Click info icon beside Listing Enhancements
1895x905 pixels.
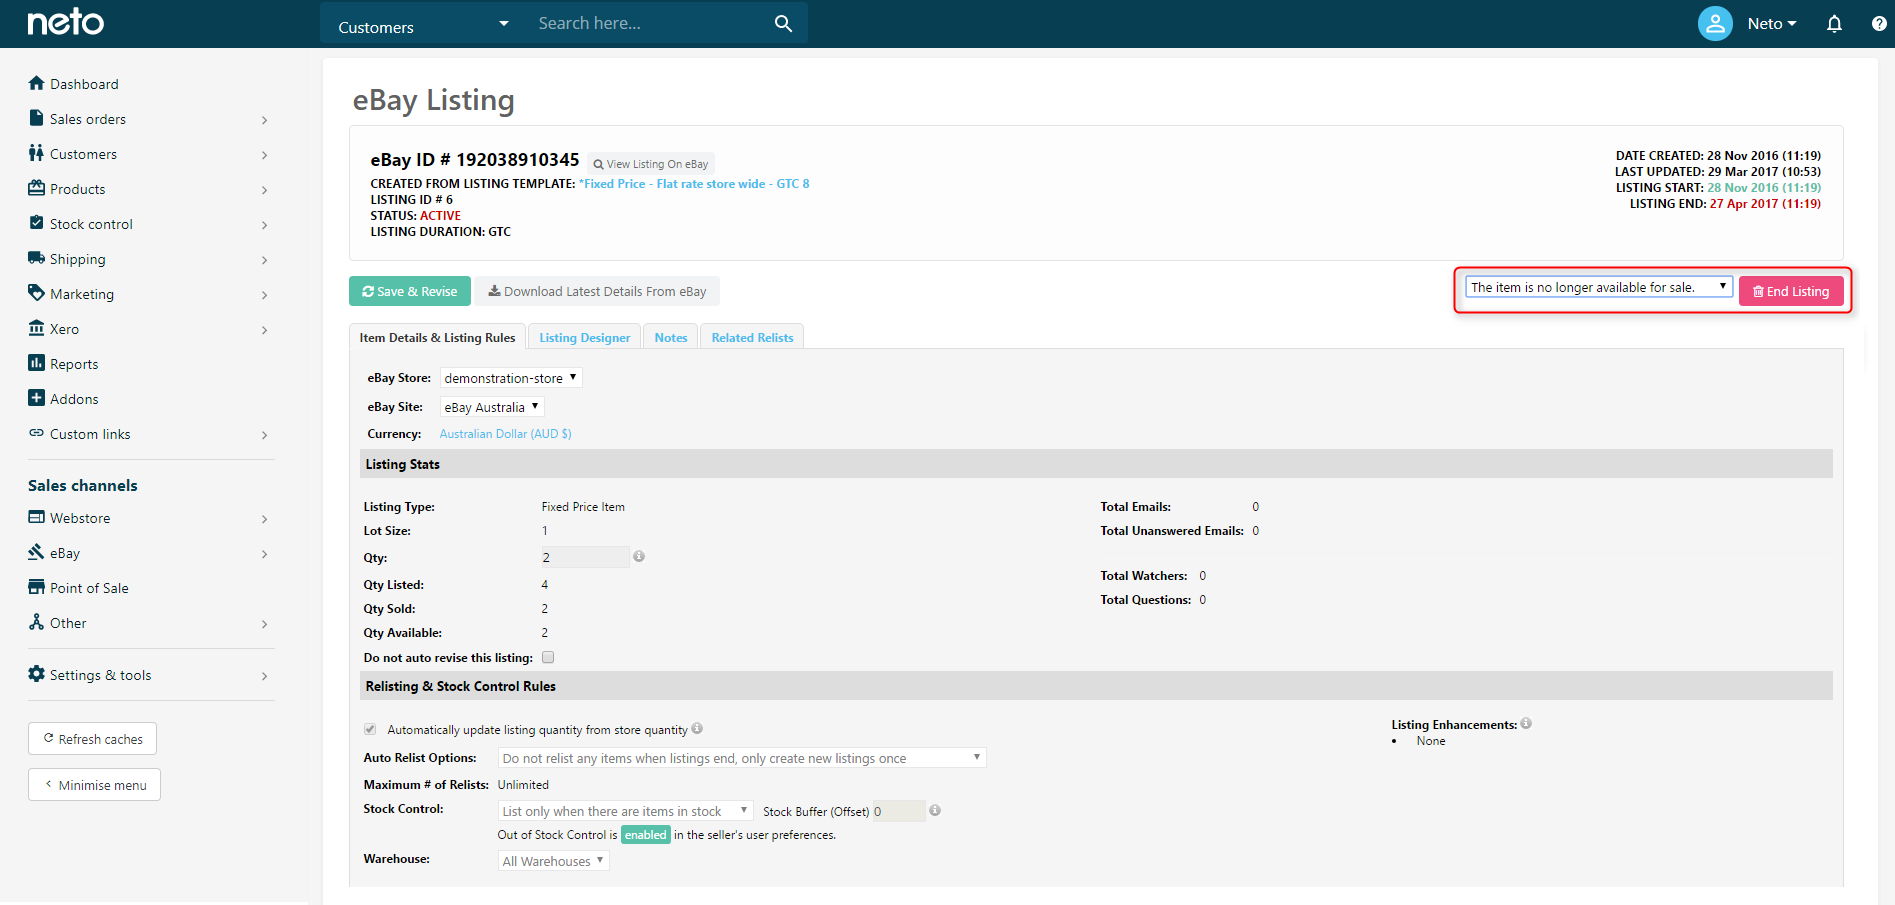tap(1526, 723)
